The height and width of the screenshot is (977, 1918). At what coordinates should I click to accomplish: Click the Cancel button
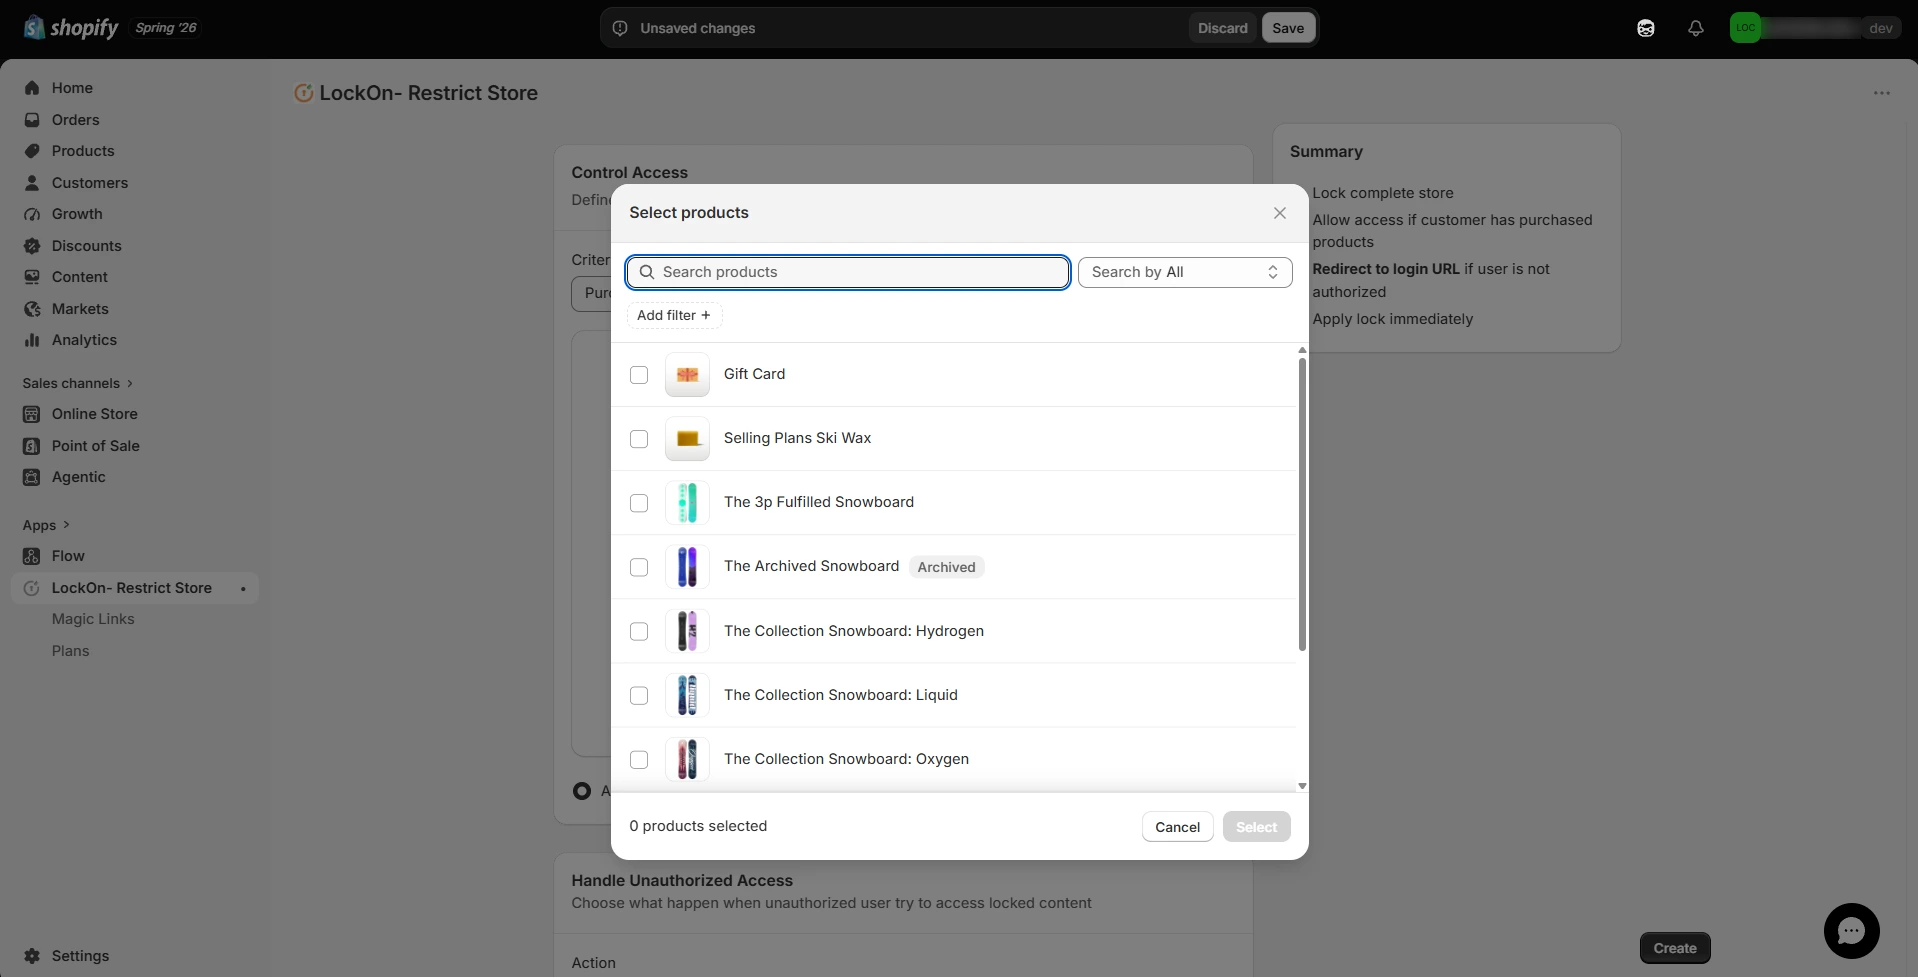(x=1177, y=827)
